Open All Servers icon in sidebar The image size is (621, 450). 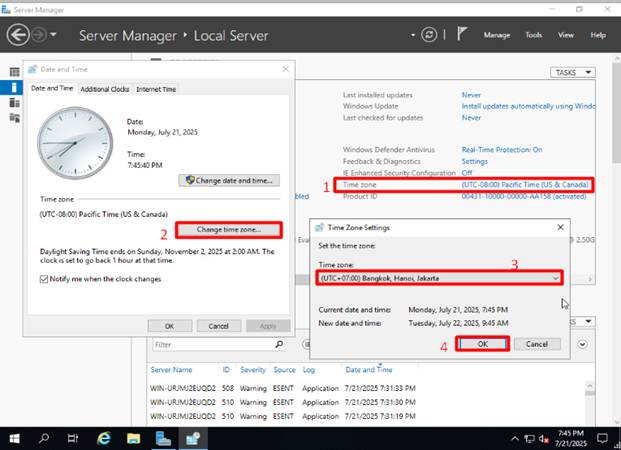point(14,102)
